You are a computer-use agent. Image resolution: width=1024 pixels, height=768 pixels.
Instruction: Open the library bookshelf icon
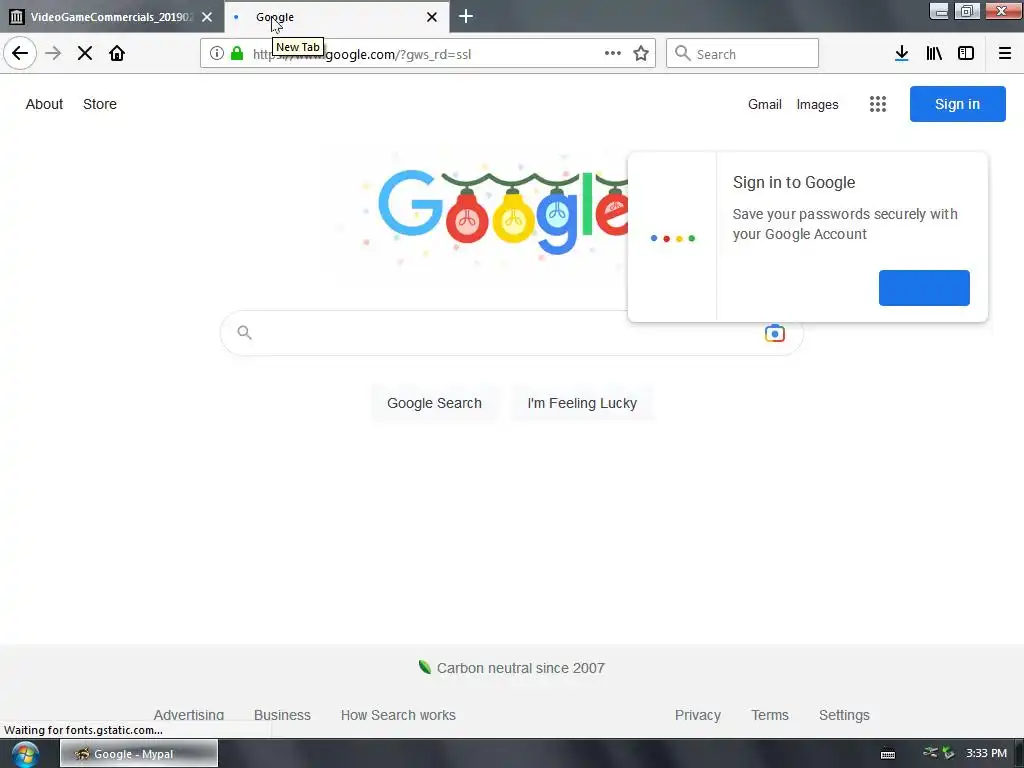[x=934, y=53]
